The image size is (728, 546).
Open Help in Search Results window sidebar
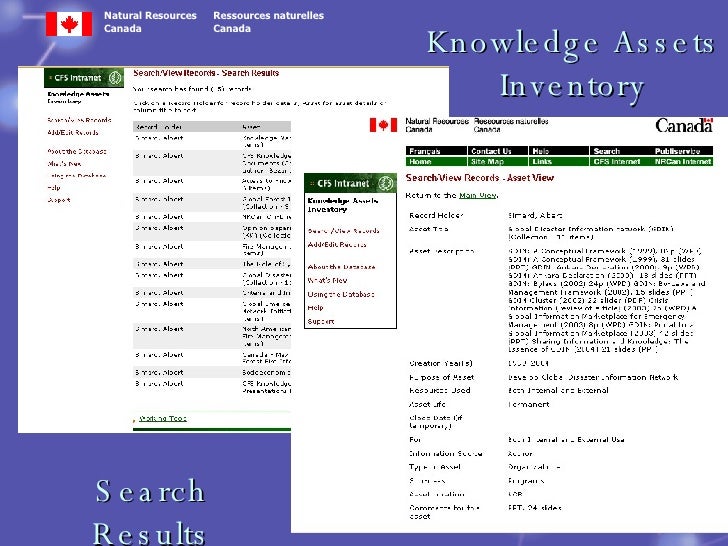click(54, 188)
